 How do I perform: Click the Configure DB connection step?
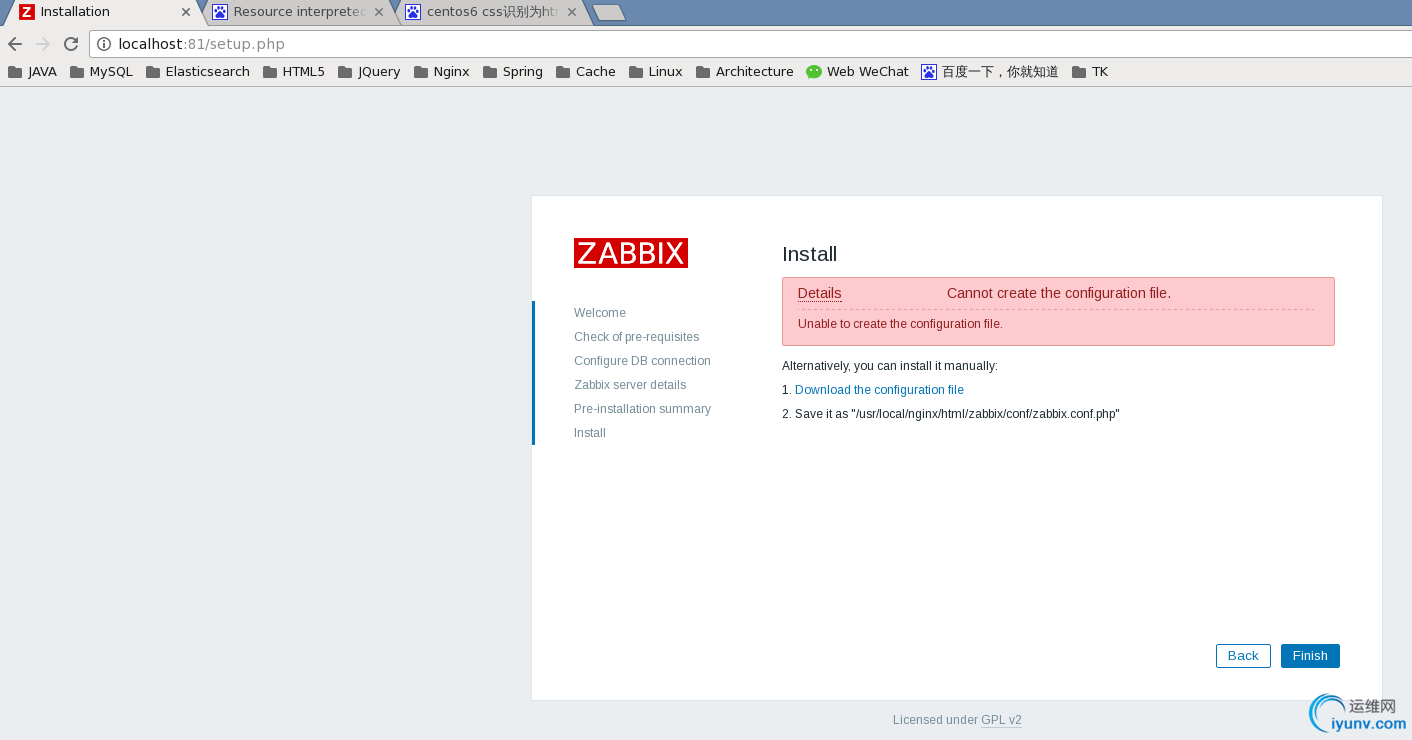pos(642,361)
